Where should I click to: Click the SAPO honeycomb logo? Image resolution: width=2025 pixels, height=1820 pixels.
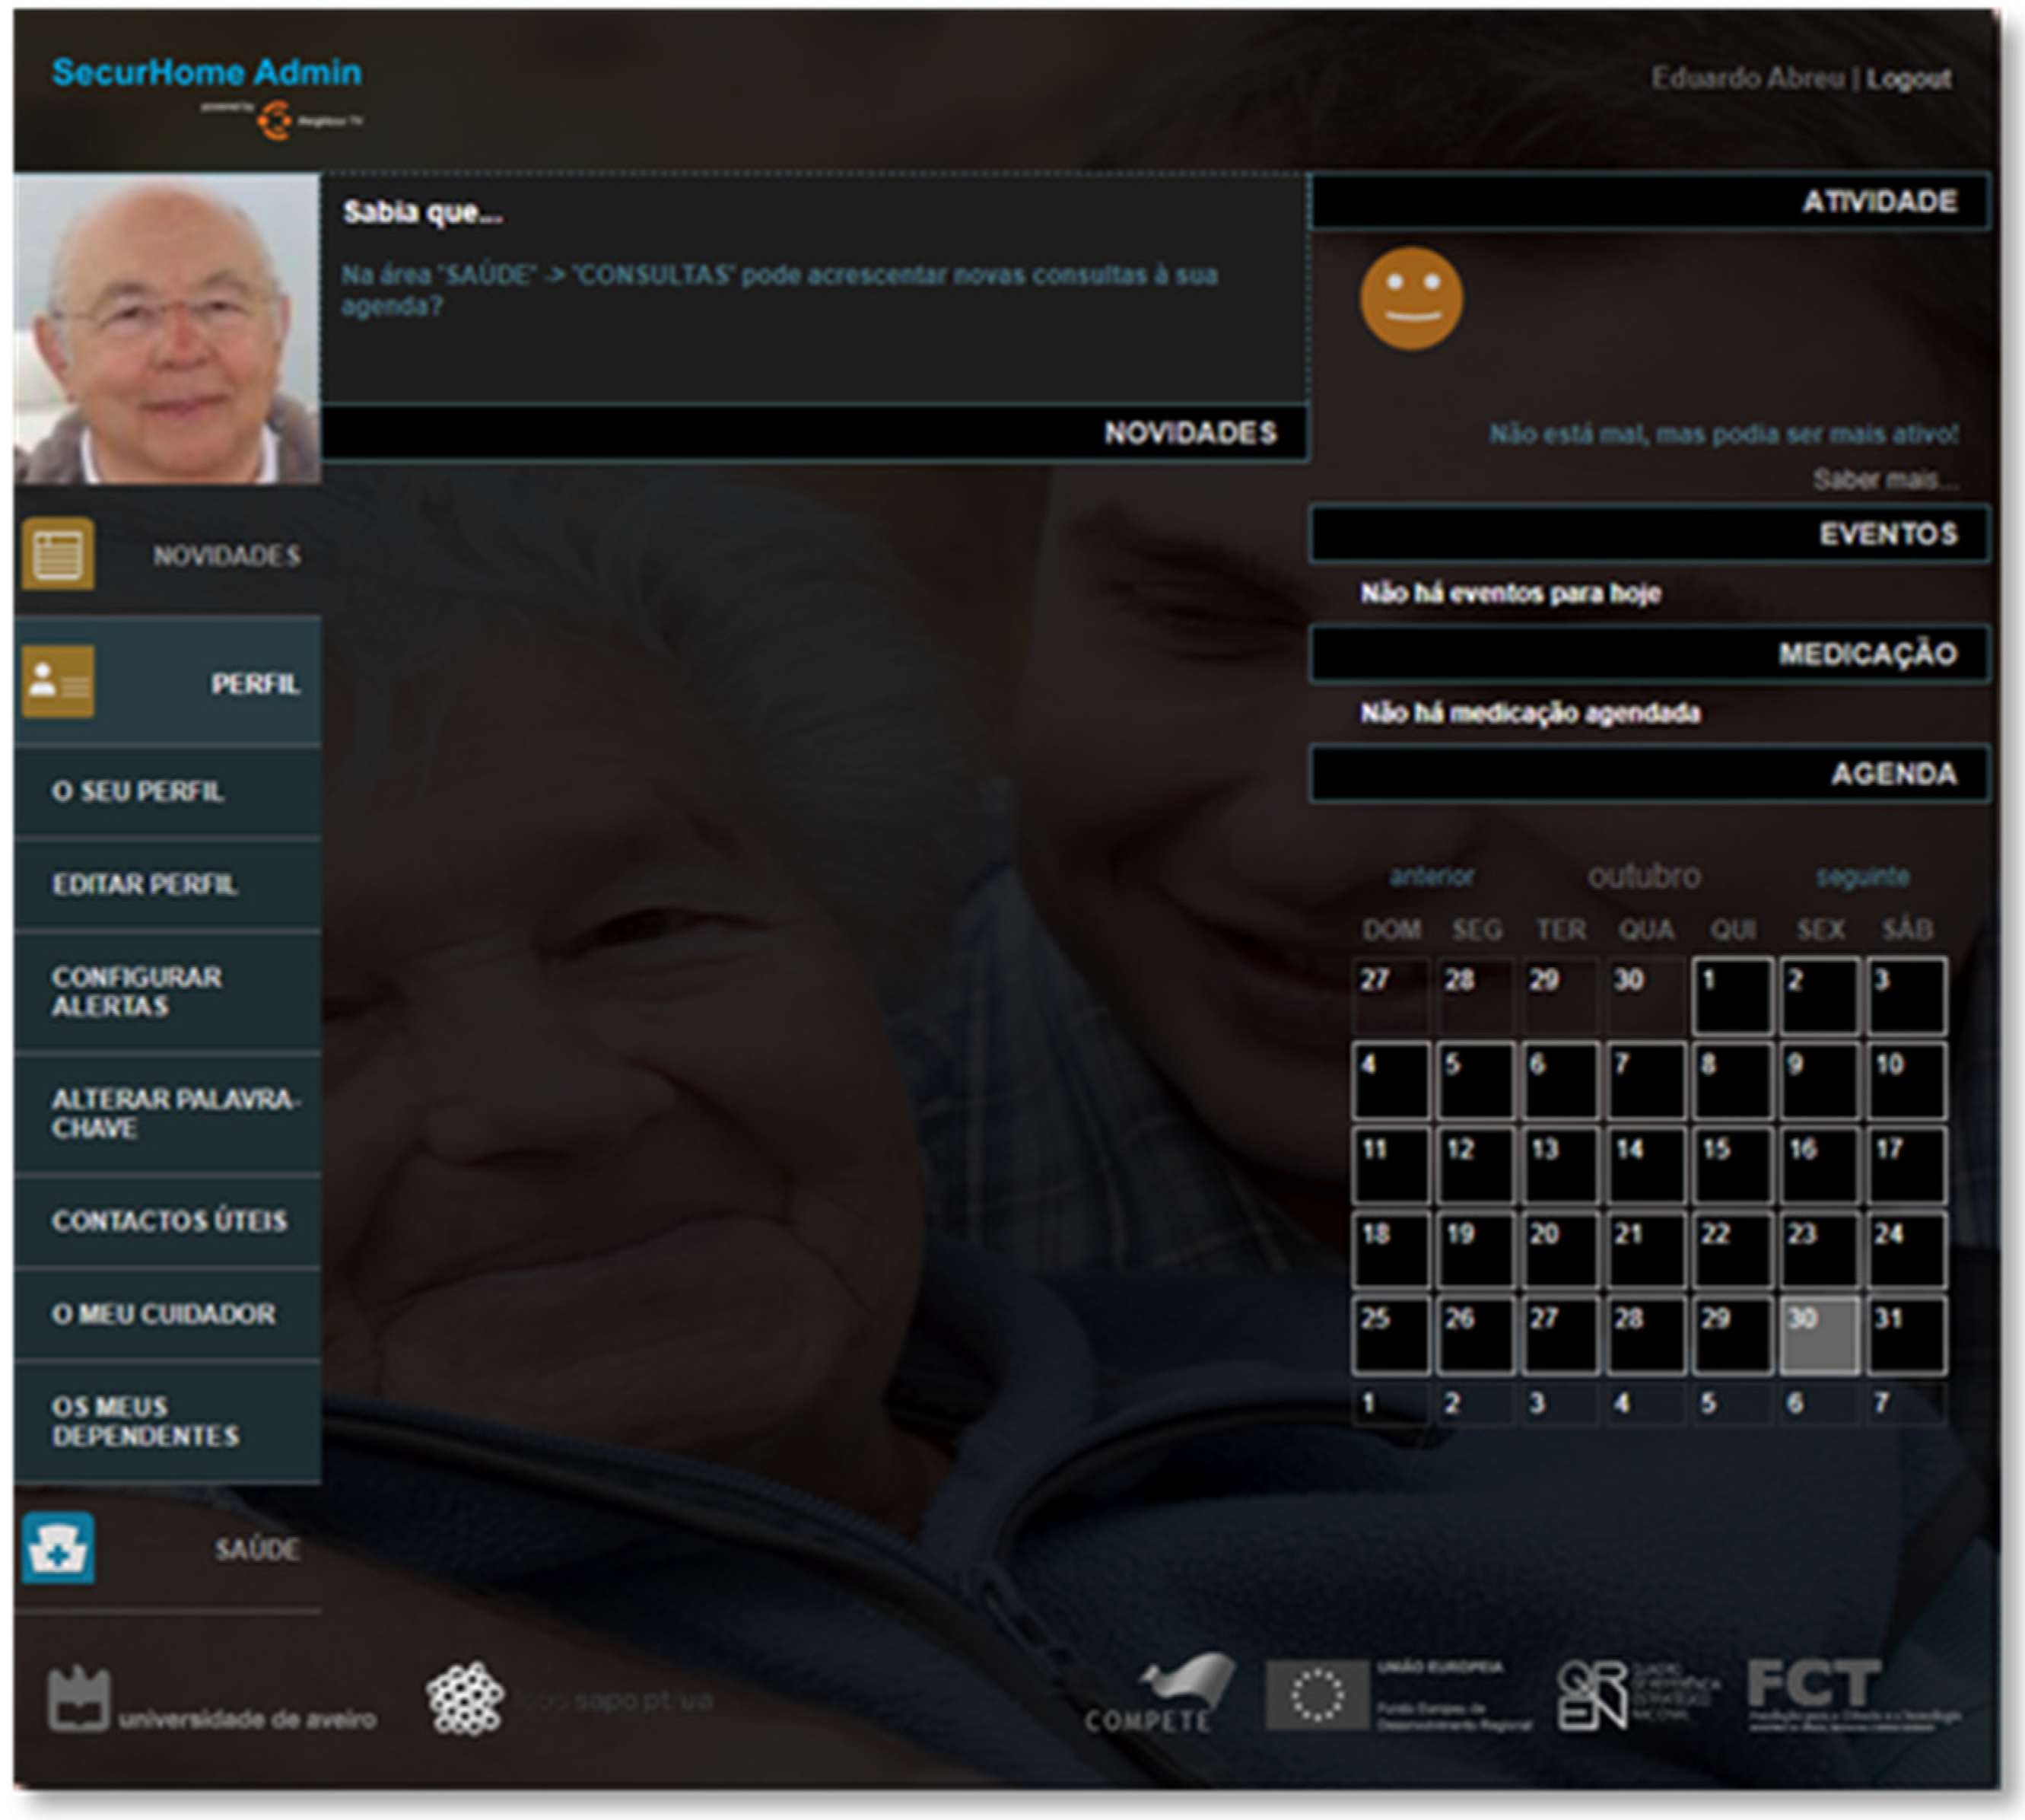point(464,1698)
